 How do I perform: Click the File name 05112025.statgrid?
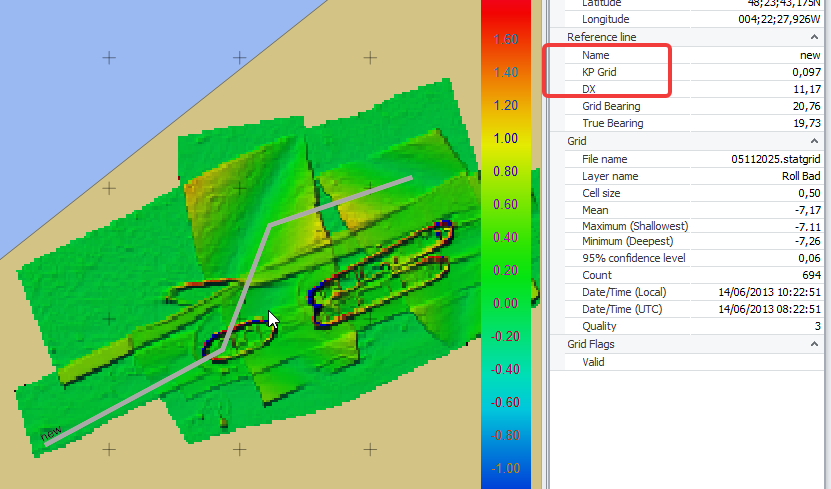tap(775, 159)
